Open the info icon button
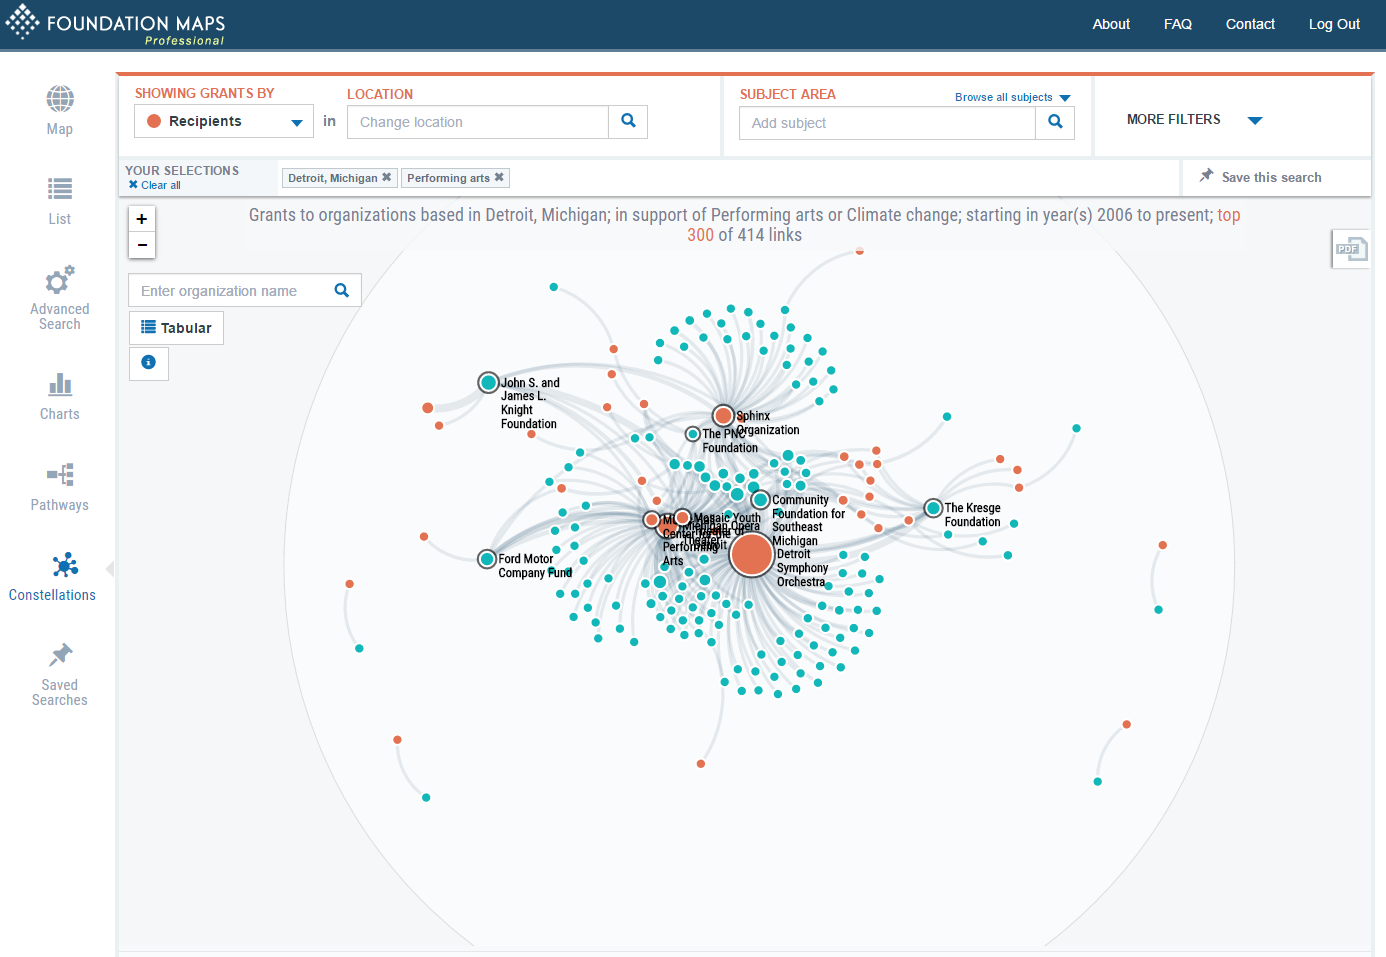 click(x=149, y=363)
